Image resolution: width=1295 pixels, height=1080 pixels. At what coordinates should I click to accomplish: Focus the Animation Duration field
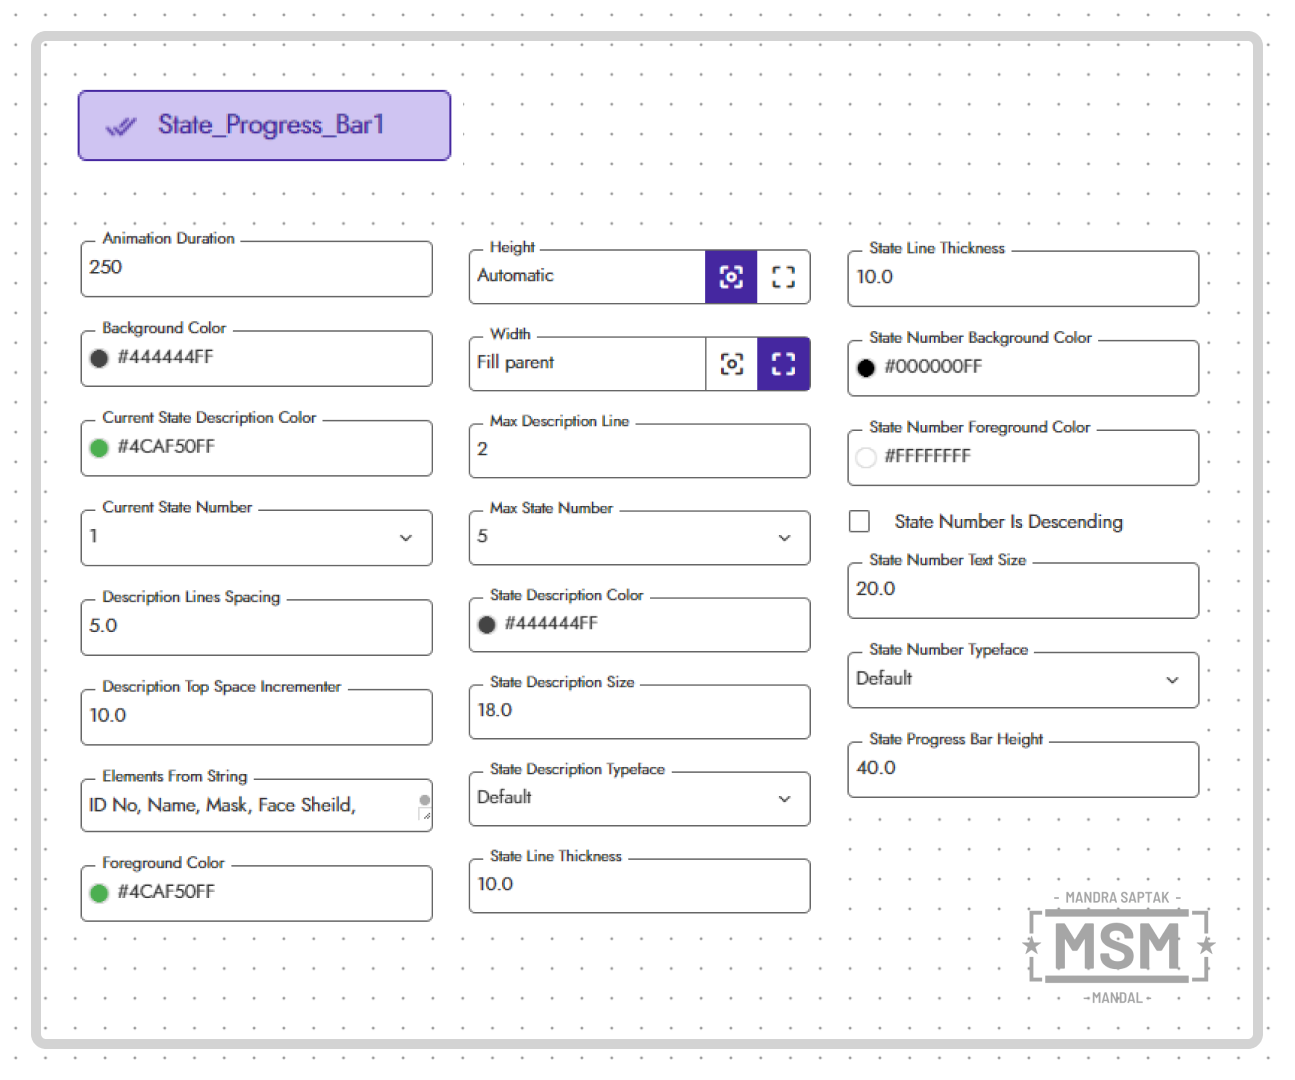[256, 269]
